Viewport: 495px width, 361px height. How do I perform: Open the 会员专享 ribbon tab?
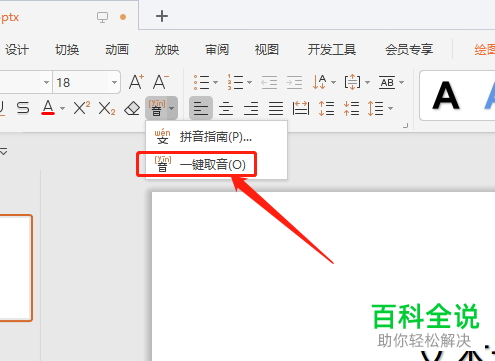pyautogui.click(x=409, y=50)
